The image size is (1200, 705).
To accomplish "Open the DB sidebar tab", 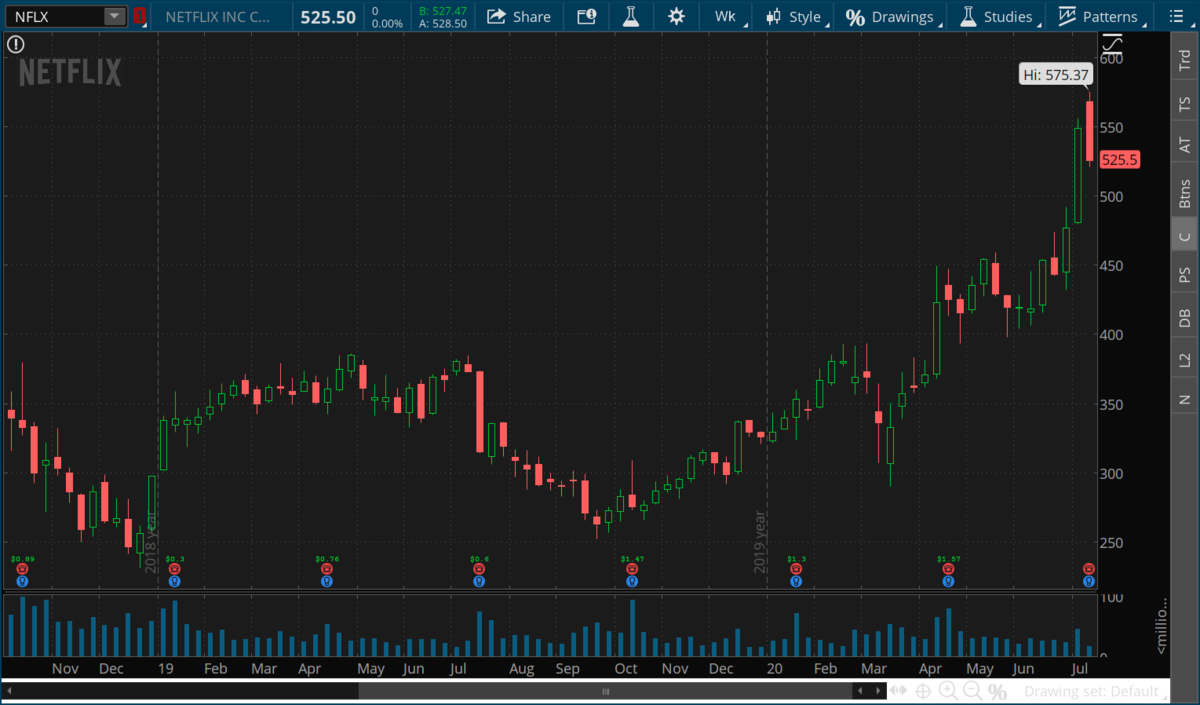I will coord(1185,318).
